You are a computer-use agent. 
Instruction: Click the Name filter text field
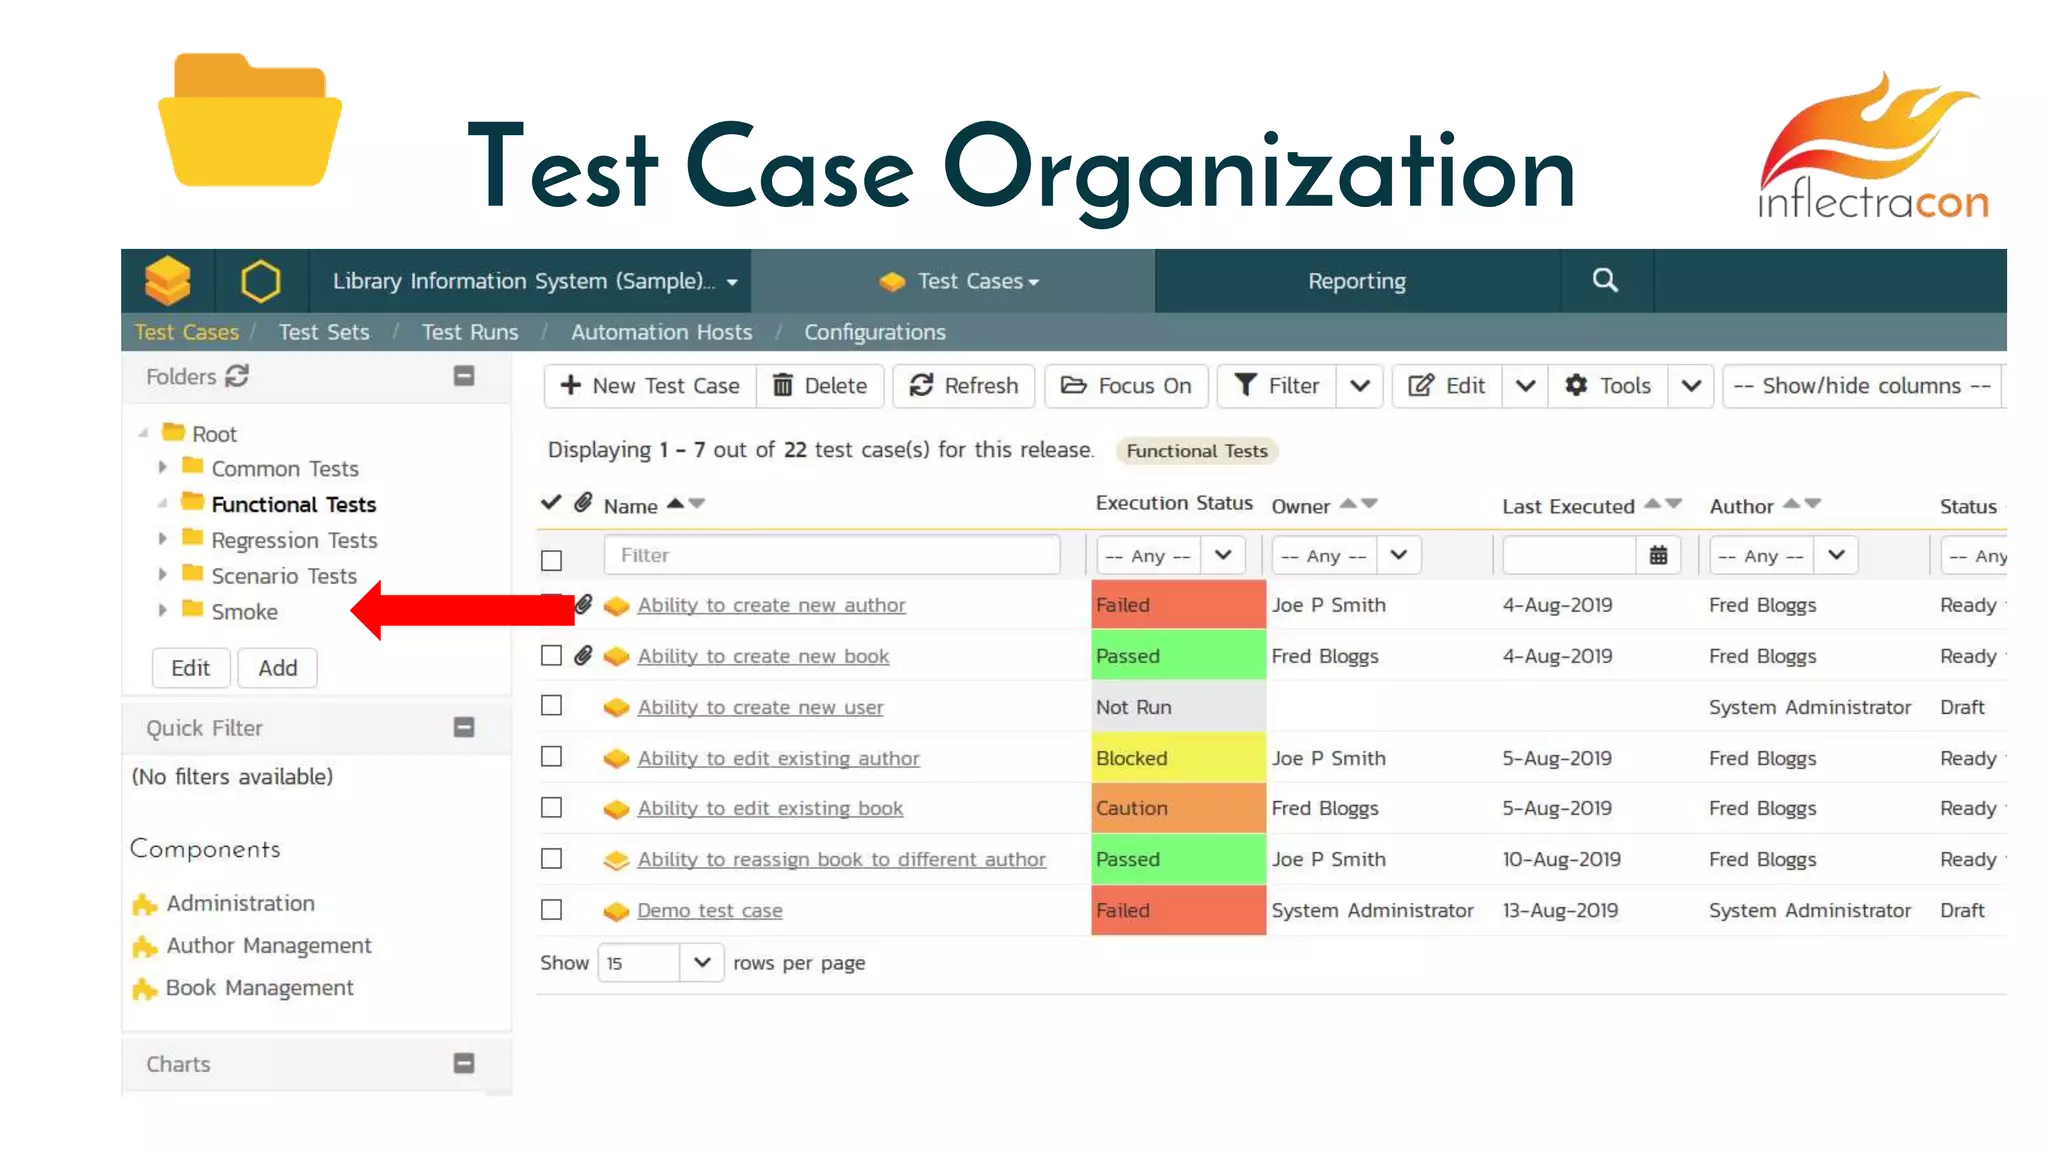(832, 555)
